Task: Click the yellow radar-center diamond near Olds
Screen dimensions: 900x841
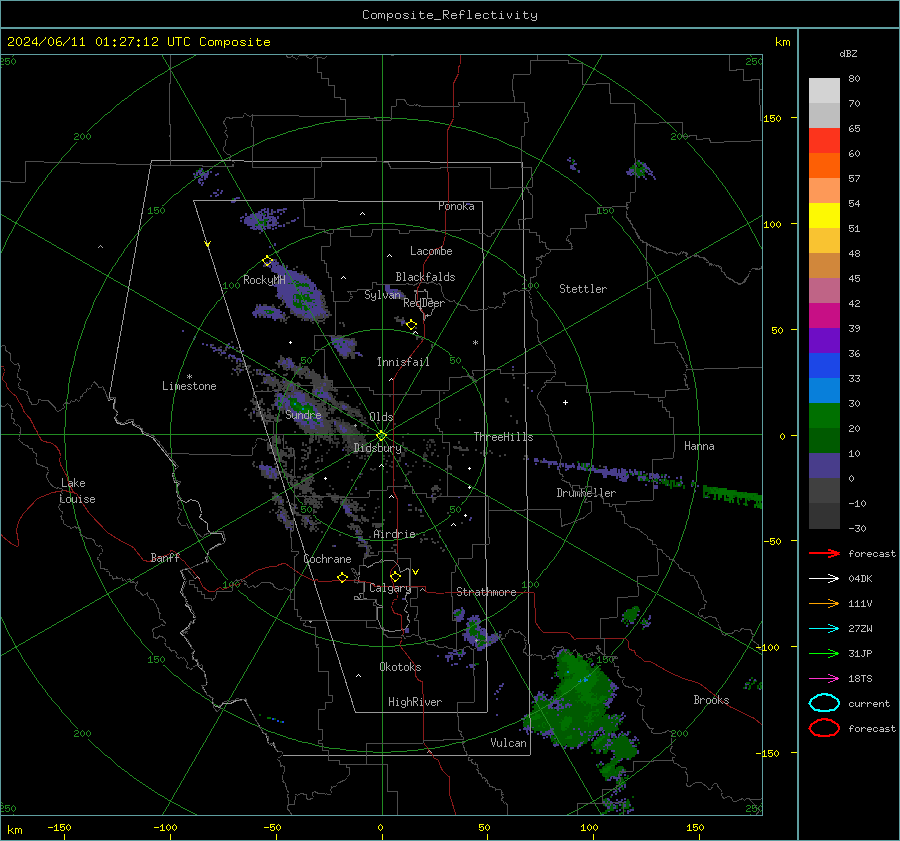Action: (381, 436)
